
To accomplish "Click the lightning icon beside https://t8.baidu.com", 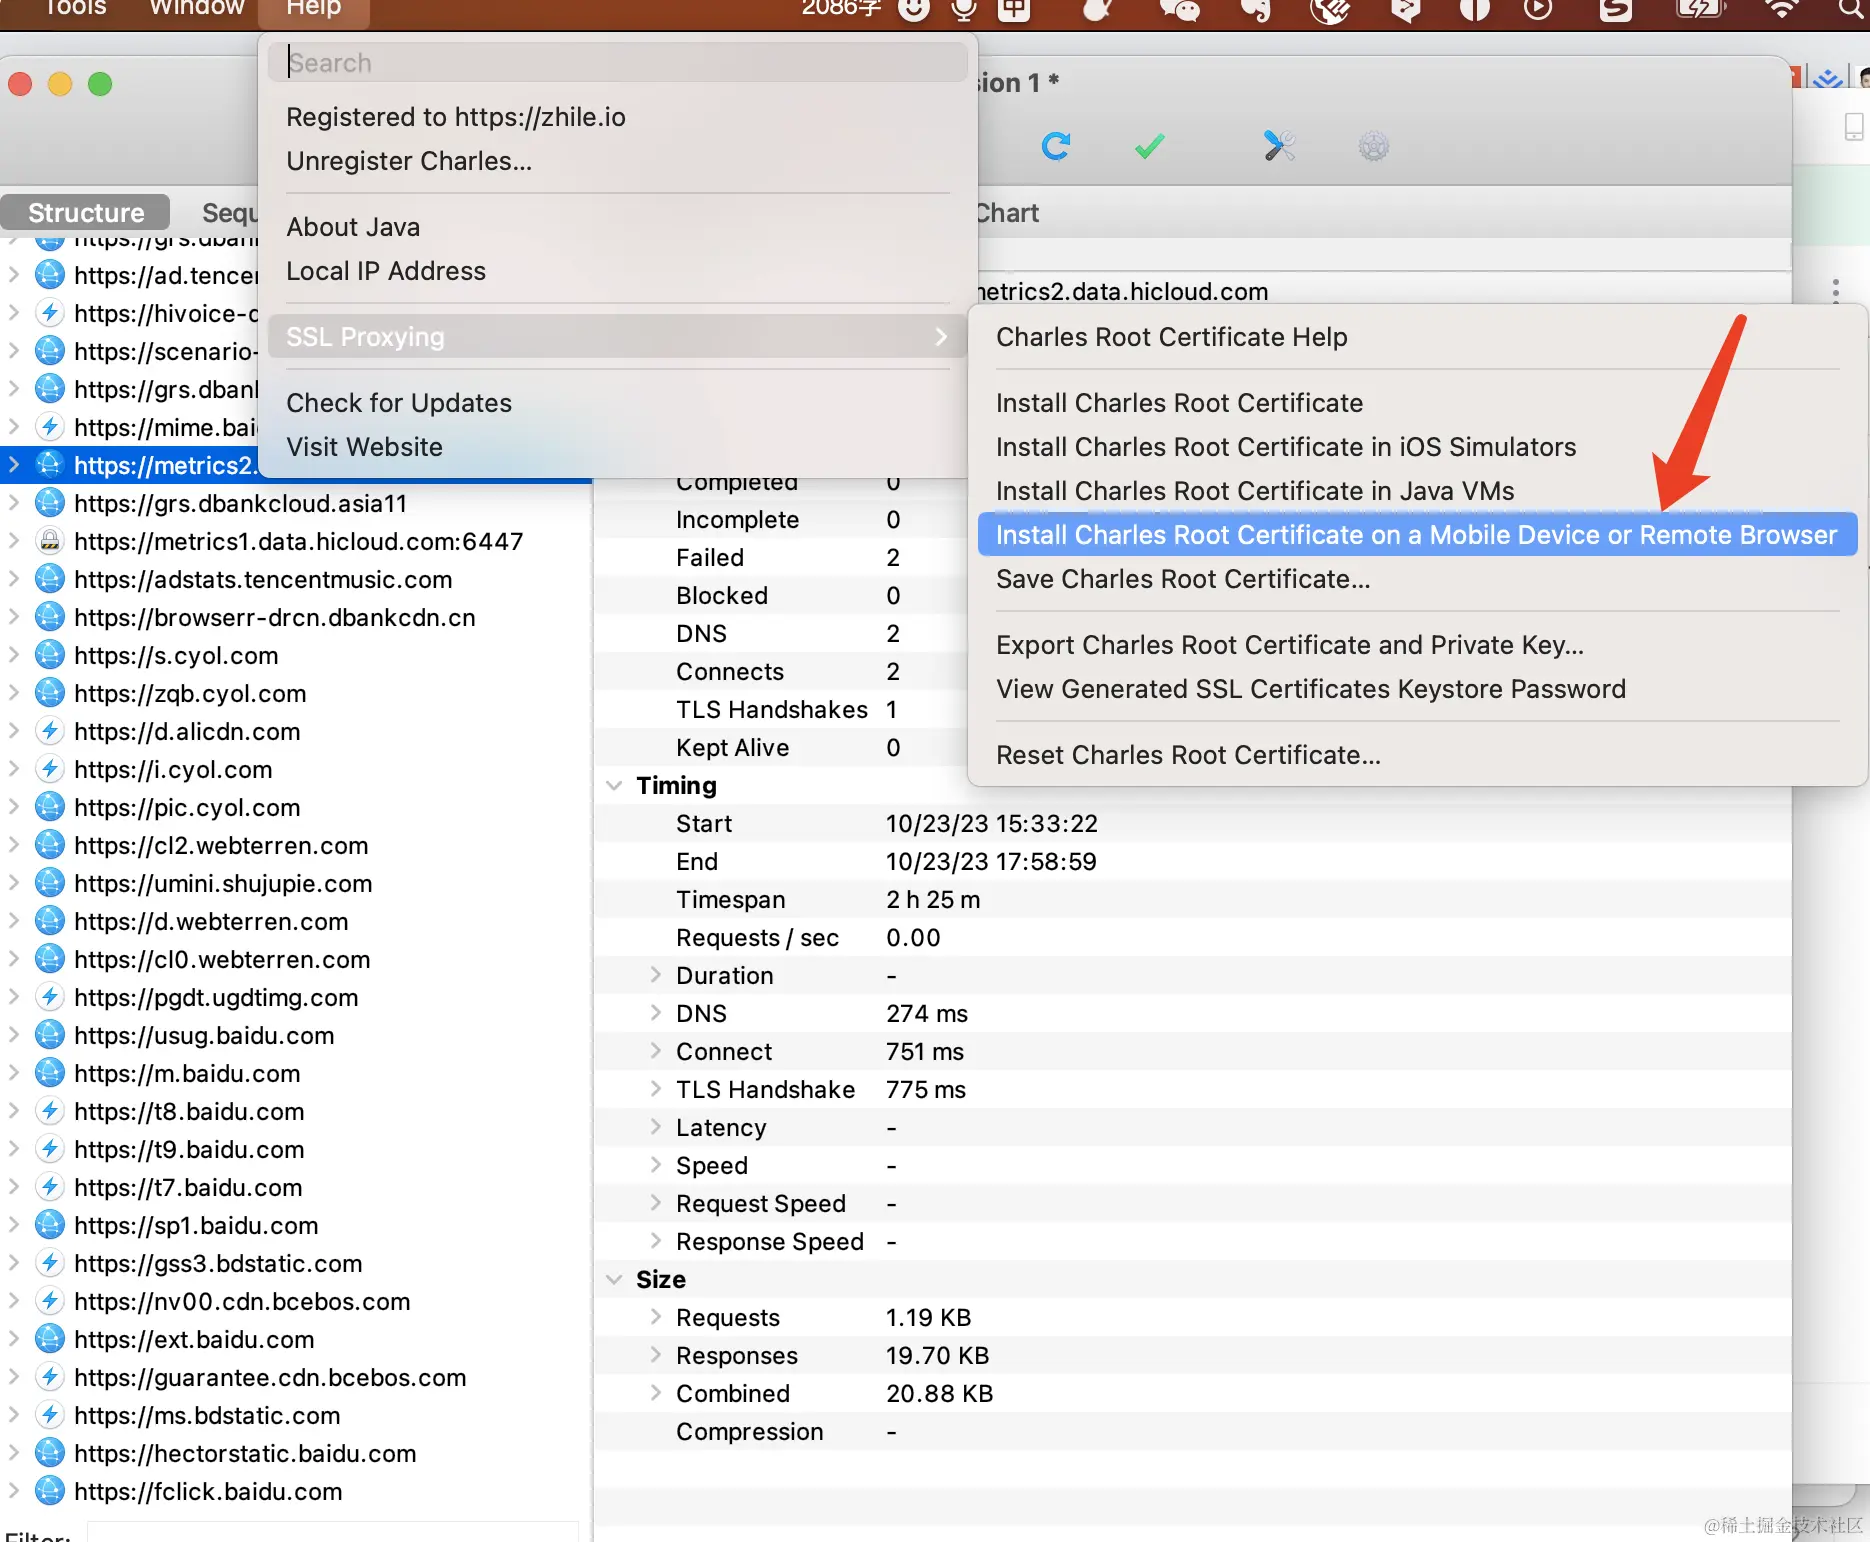I will (x=49, y=1111).
